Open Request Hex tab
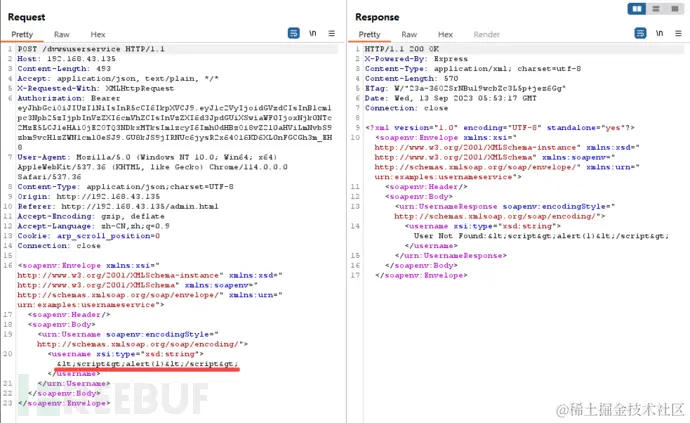Image resolution: width=690 pixels, height=423 pixels. click(98, 34)
